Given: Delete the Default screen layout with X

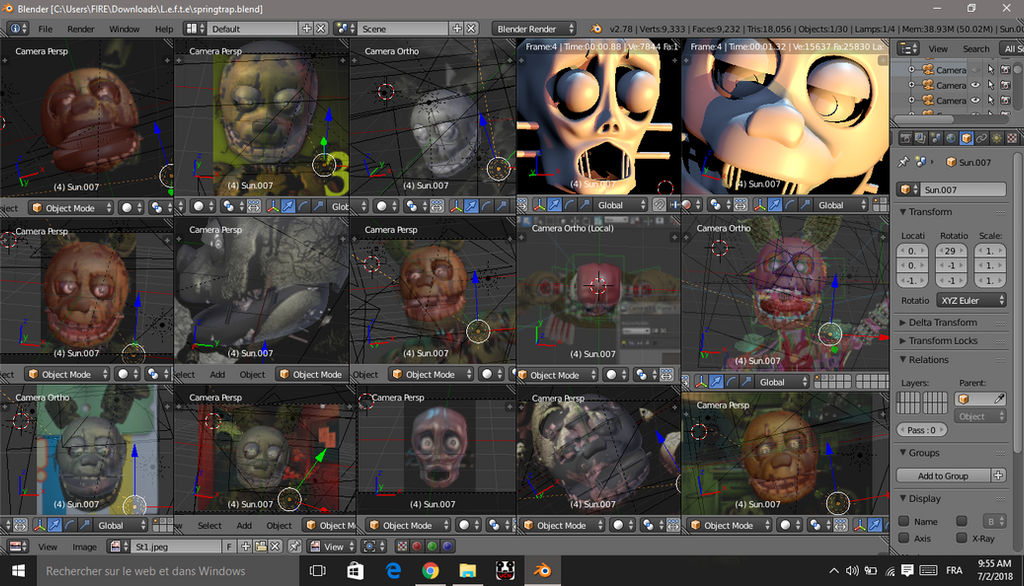Looking at the screenshot, I should pos(321,29).
